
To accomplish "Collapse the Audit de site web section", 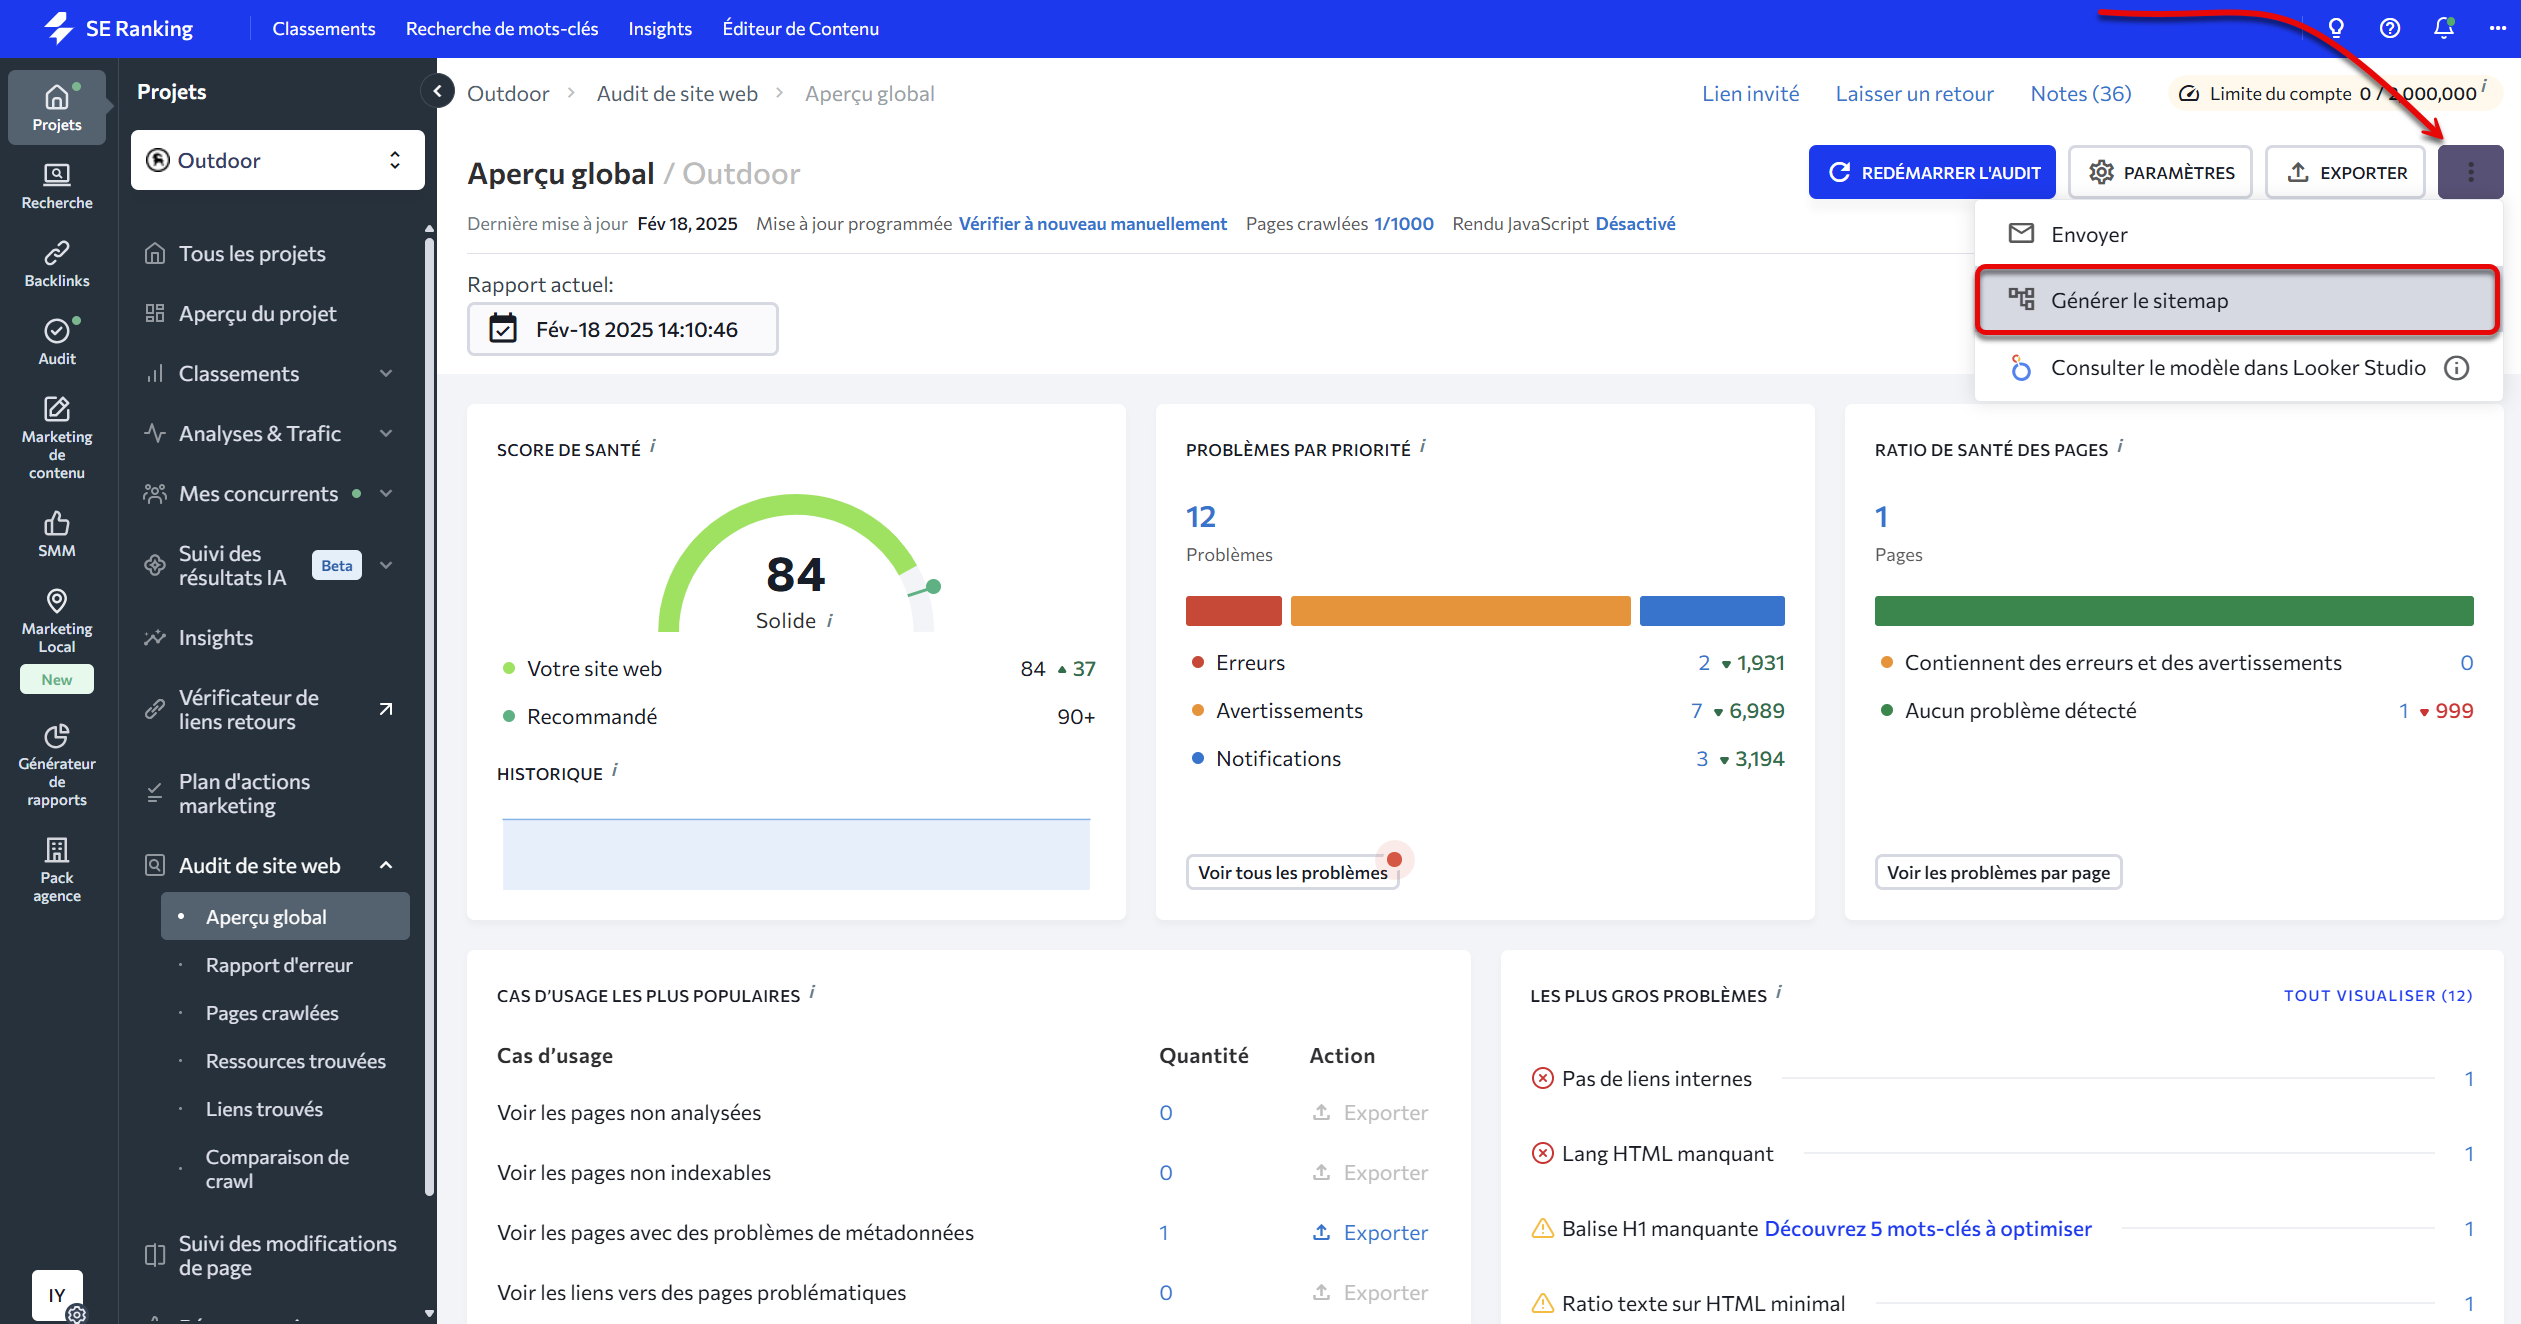I will pyautogui.click(x=386, y=865).
